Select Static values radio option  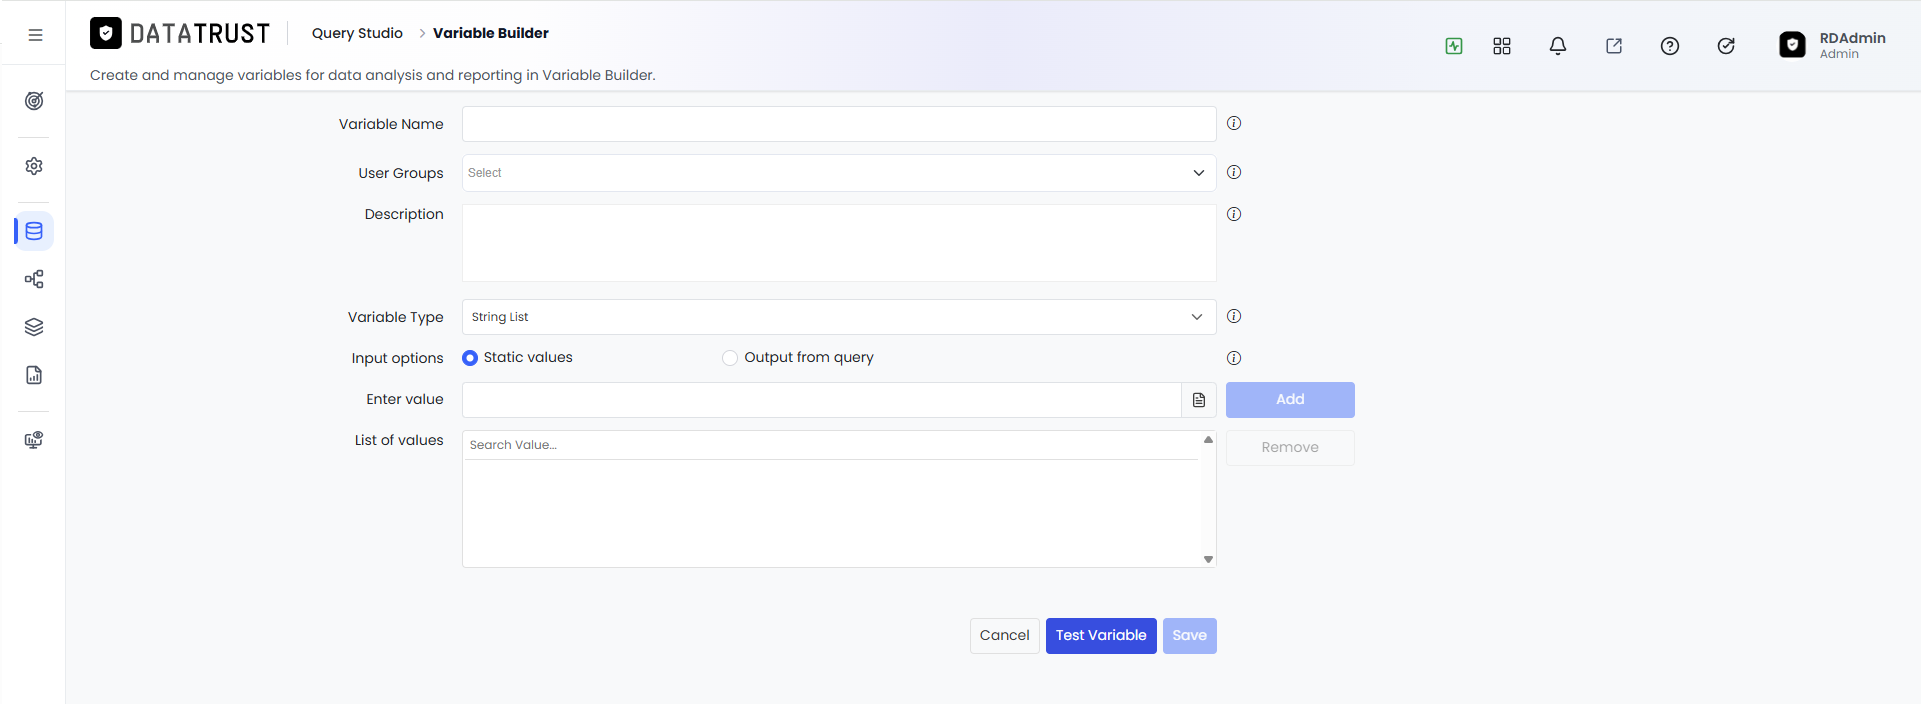[x=470, y=358]
